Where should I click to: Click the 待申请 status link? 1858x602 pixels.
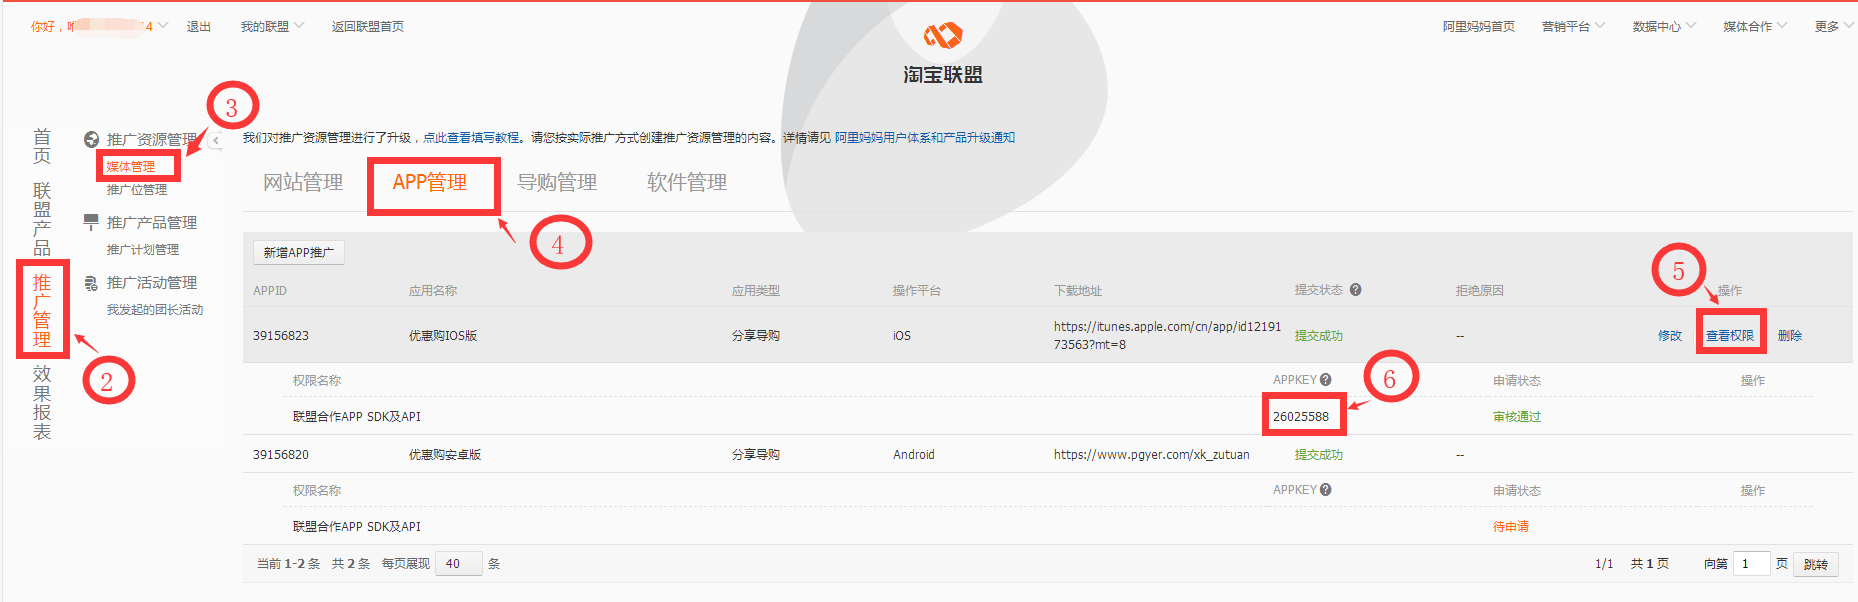1511,527
